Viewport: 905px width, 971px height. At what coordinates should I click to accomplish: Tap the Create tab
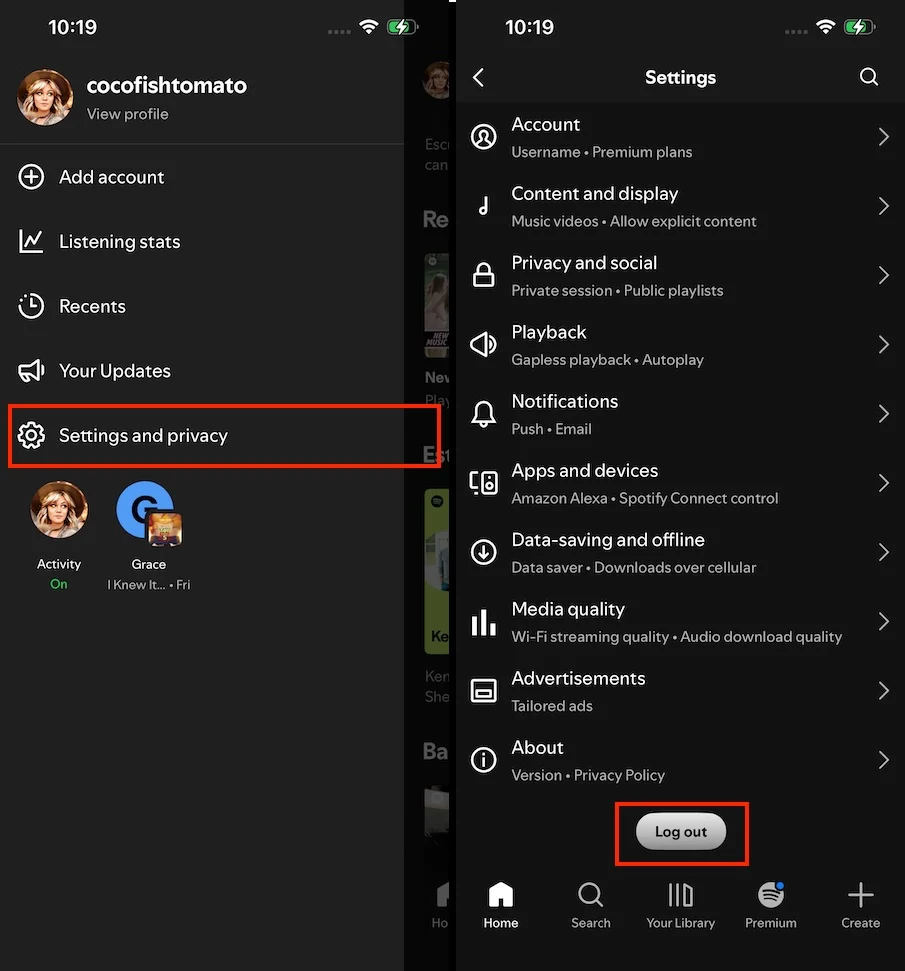860,905
